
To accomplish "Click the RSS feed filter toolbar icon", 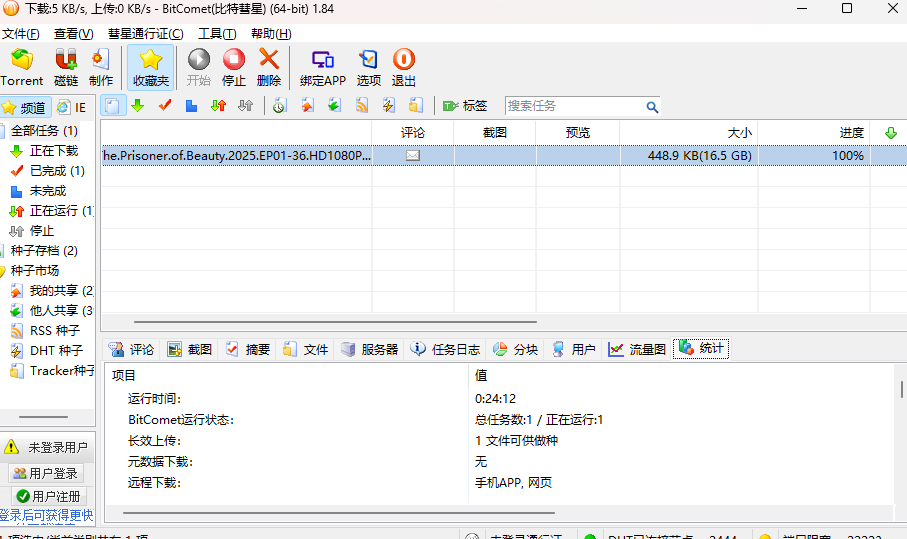I will pyautogui.click(x=362, y=105).
